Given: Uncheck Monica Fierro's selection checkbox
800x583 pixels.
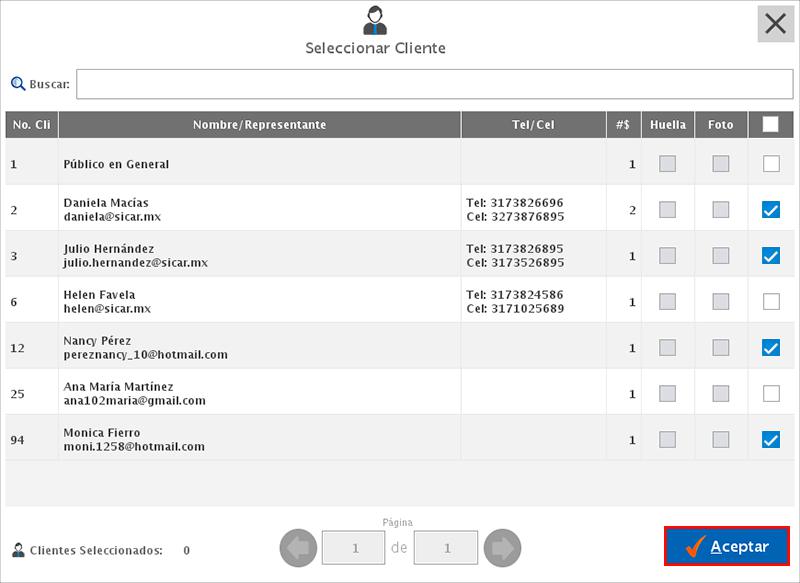Looking at the screenshot, I should (x=771, y=436).
